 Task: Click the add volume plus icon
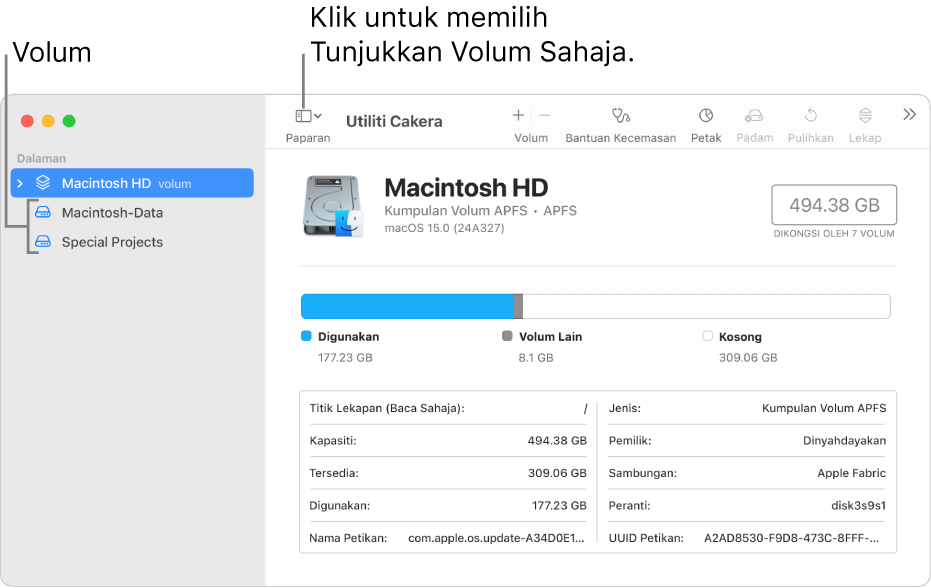coord(518,115)
